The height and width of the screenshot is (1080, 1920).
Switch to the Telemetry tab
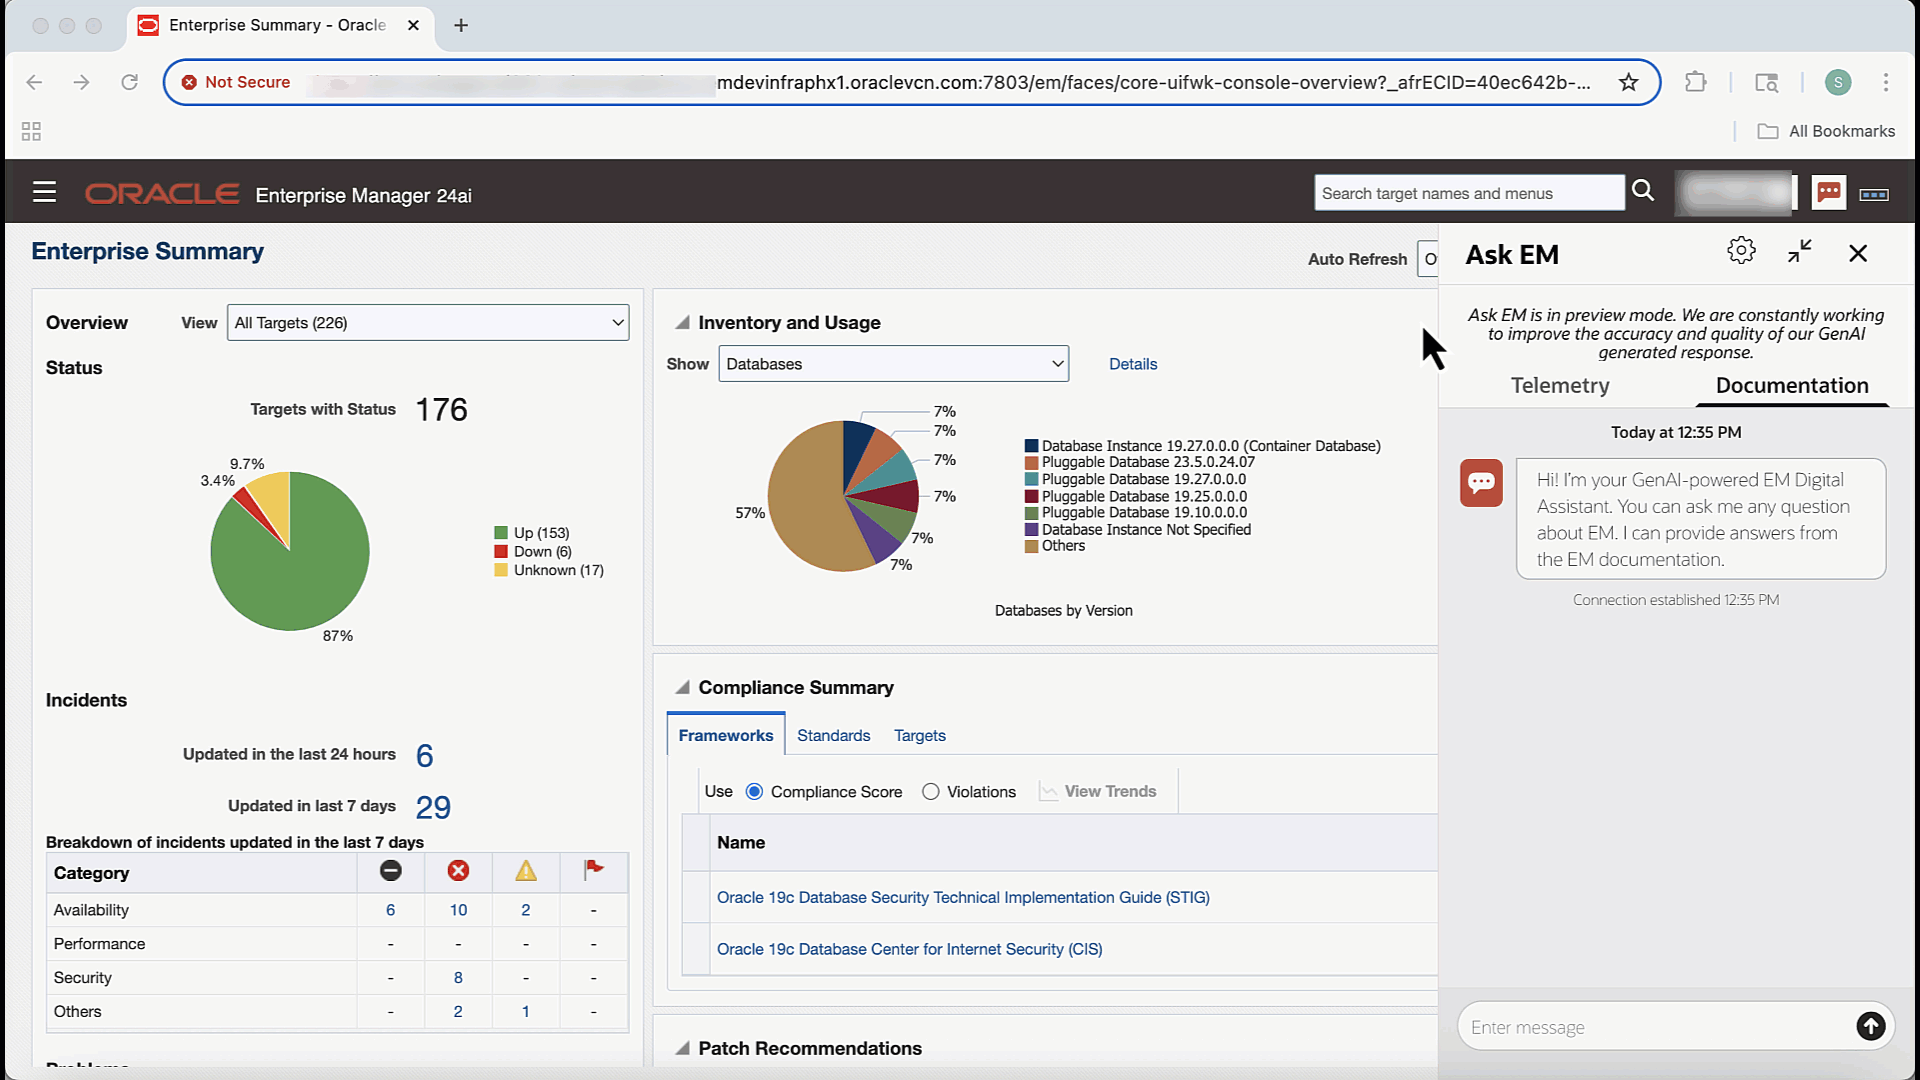point(1559,386)
